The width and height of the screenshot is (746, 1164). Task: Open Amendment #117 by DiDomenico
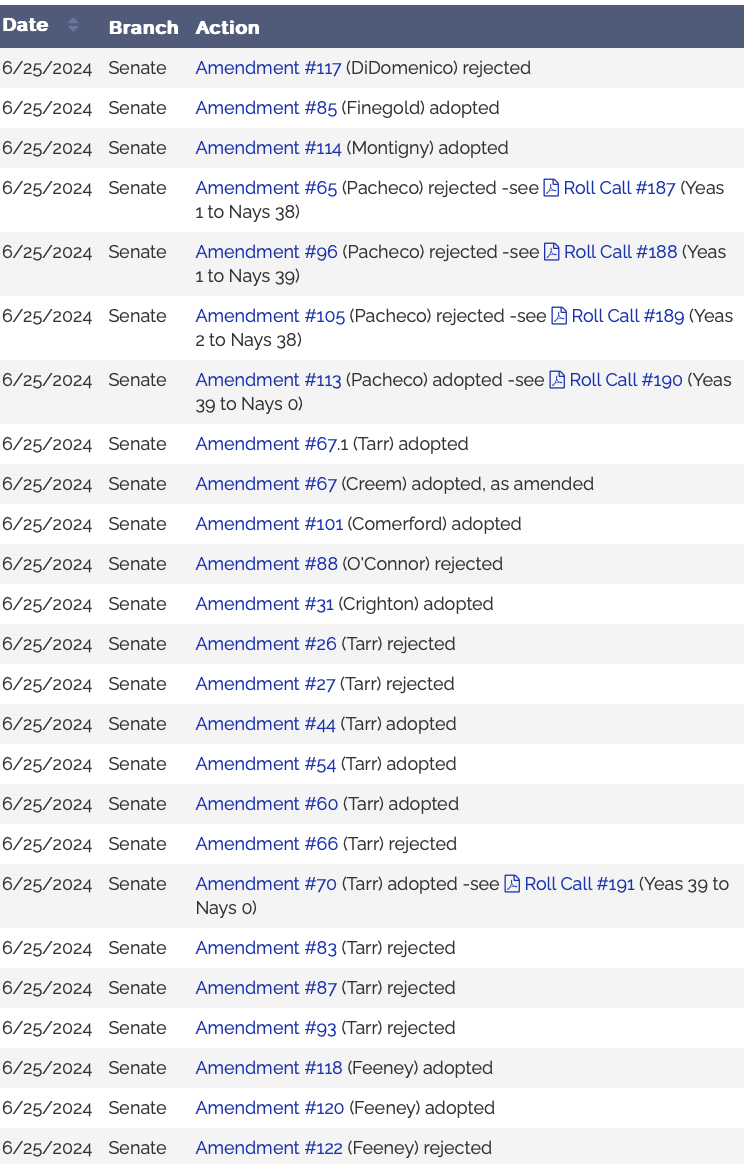[268, 68]
